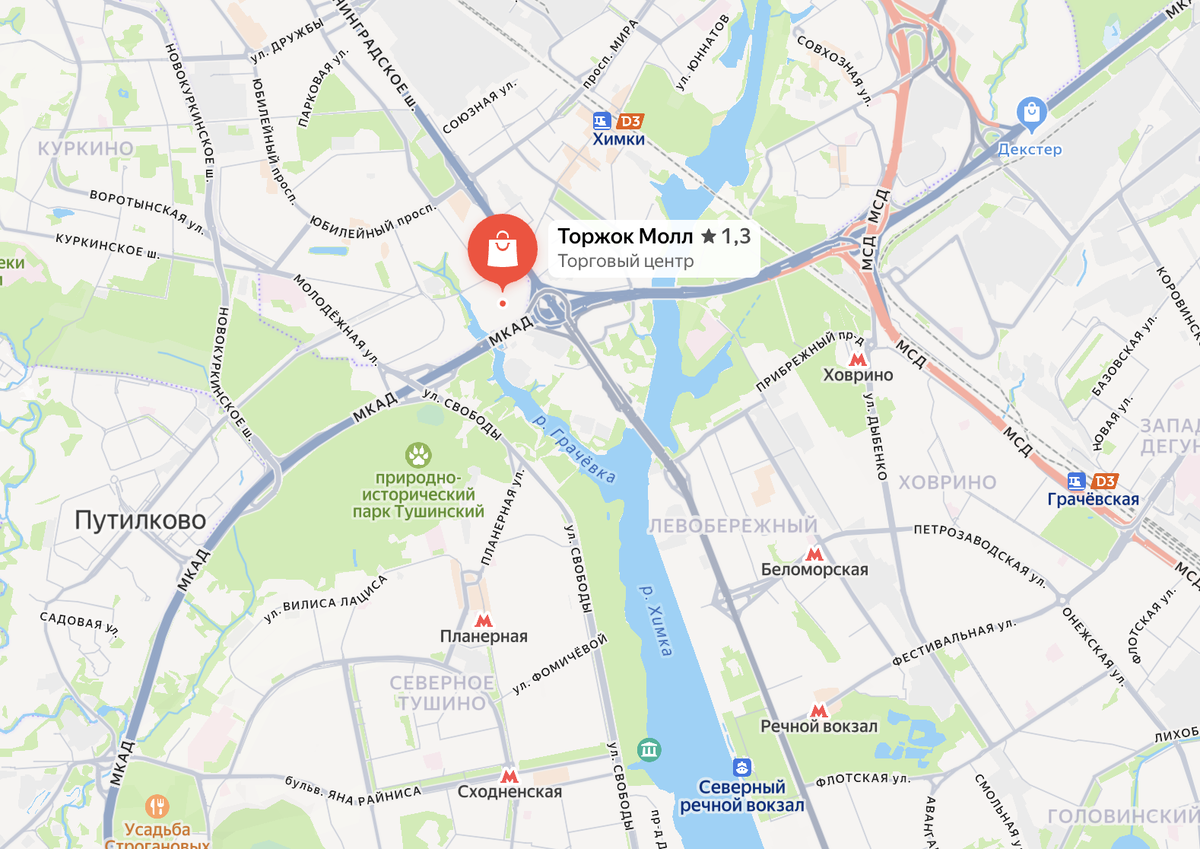Select the Путилково district label
Screen dimensions: 1200x849
click(x=140, y=520)
